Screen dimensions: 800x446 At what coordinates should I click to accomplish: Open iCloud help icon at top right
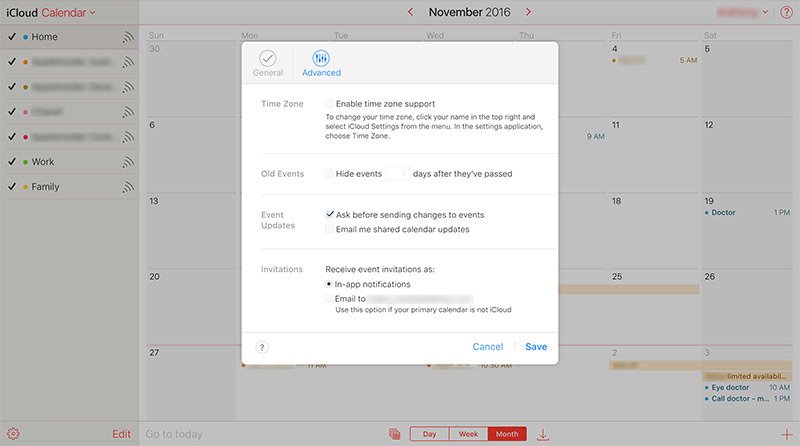786,12
